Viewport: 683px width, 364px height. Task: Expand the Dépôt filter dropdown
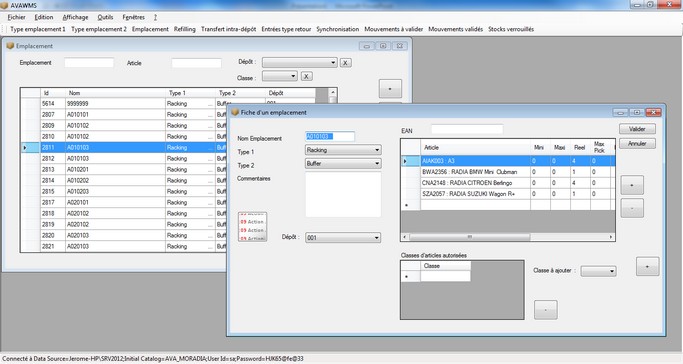tap(333, 63)
